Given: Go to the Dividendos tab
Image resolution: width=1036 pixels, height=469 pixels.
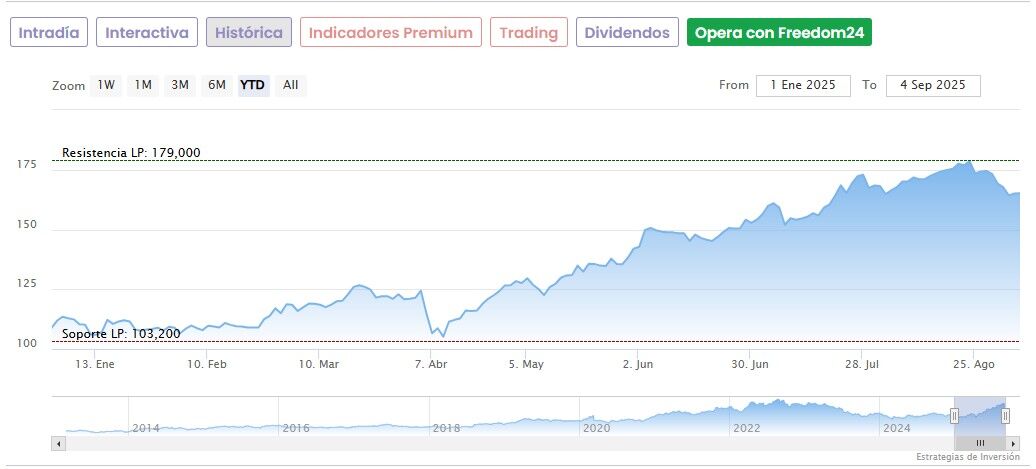Looking at the screenshot, I should [x=627, y=32].
